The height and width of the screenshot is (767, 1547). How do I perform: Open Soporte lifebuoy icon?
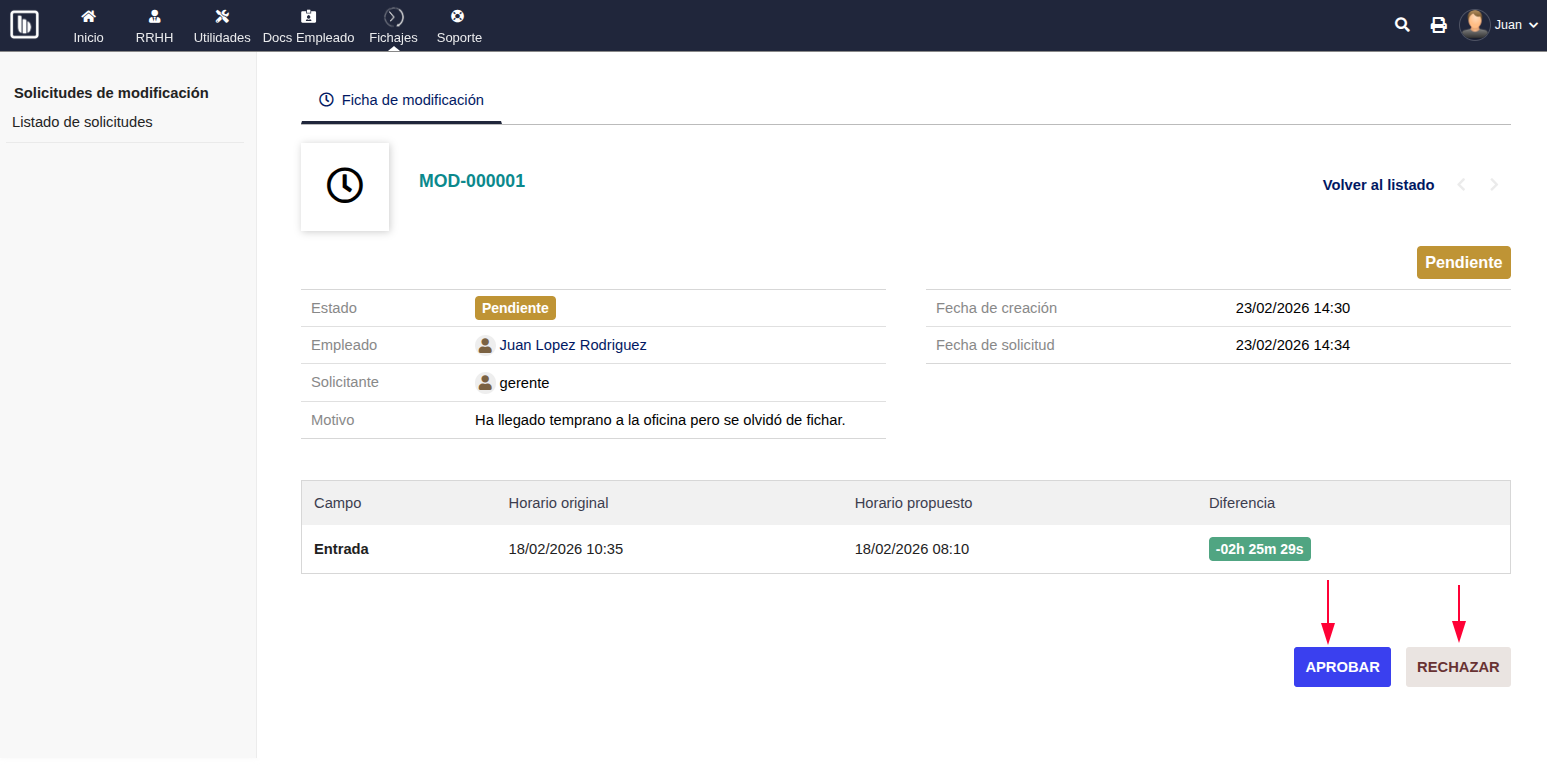[458, 17]
